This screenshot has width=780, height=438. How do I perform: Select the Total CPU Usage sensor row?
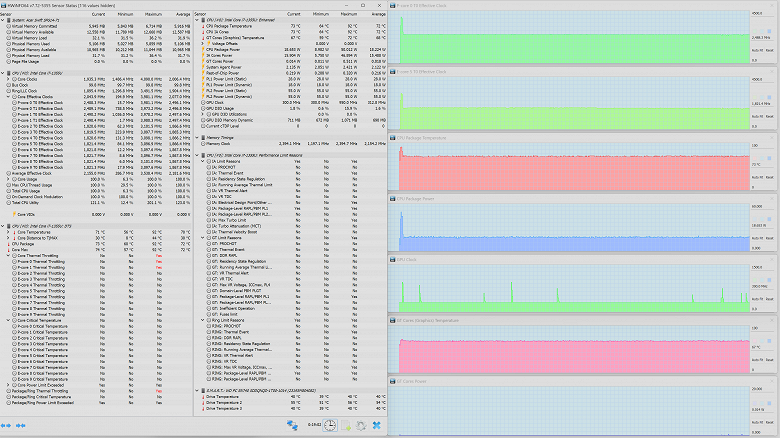tap(96, 191)
